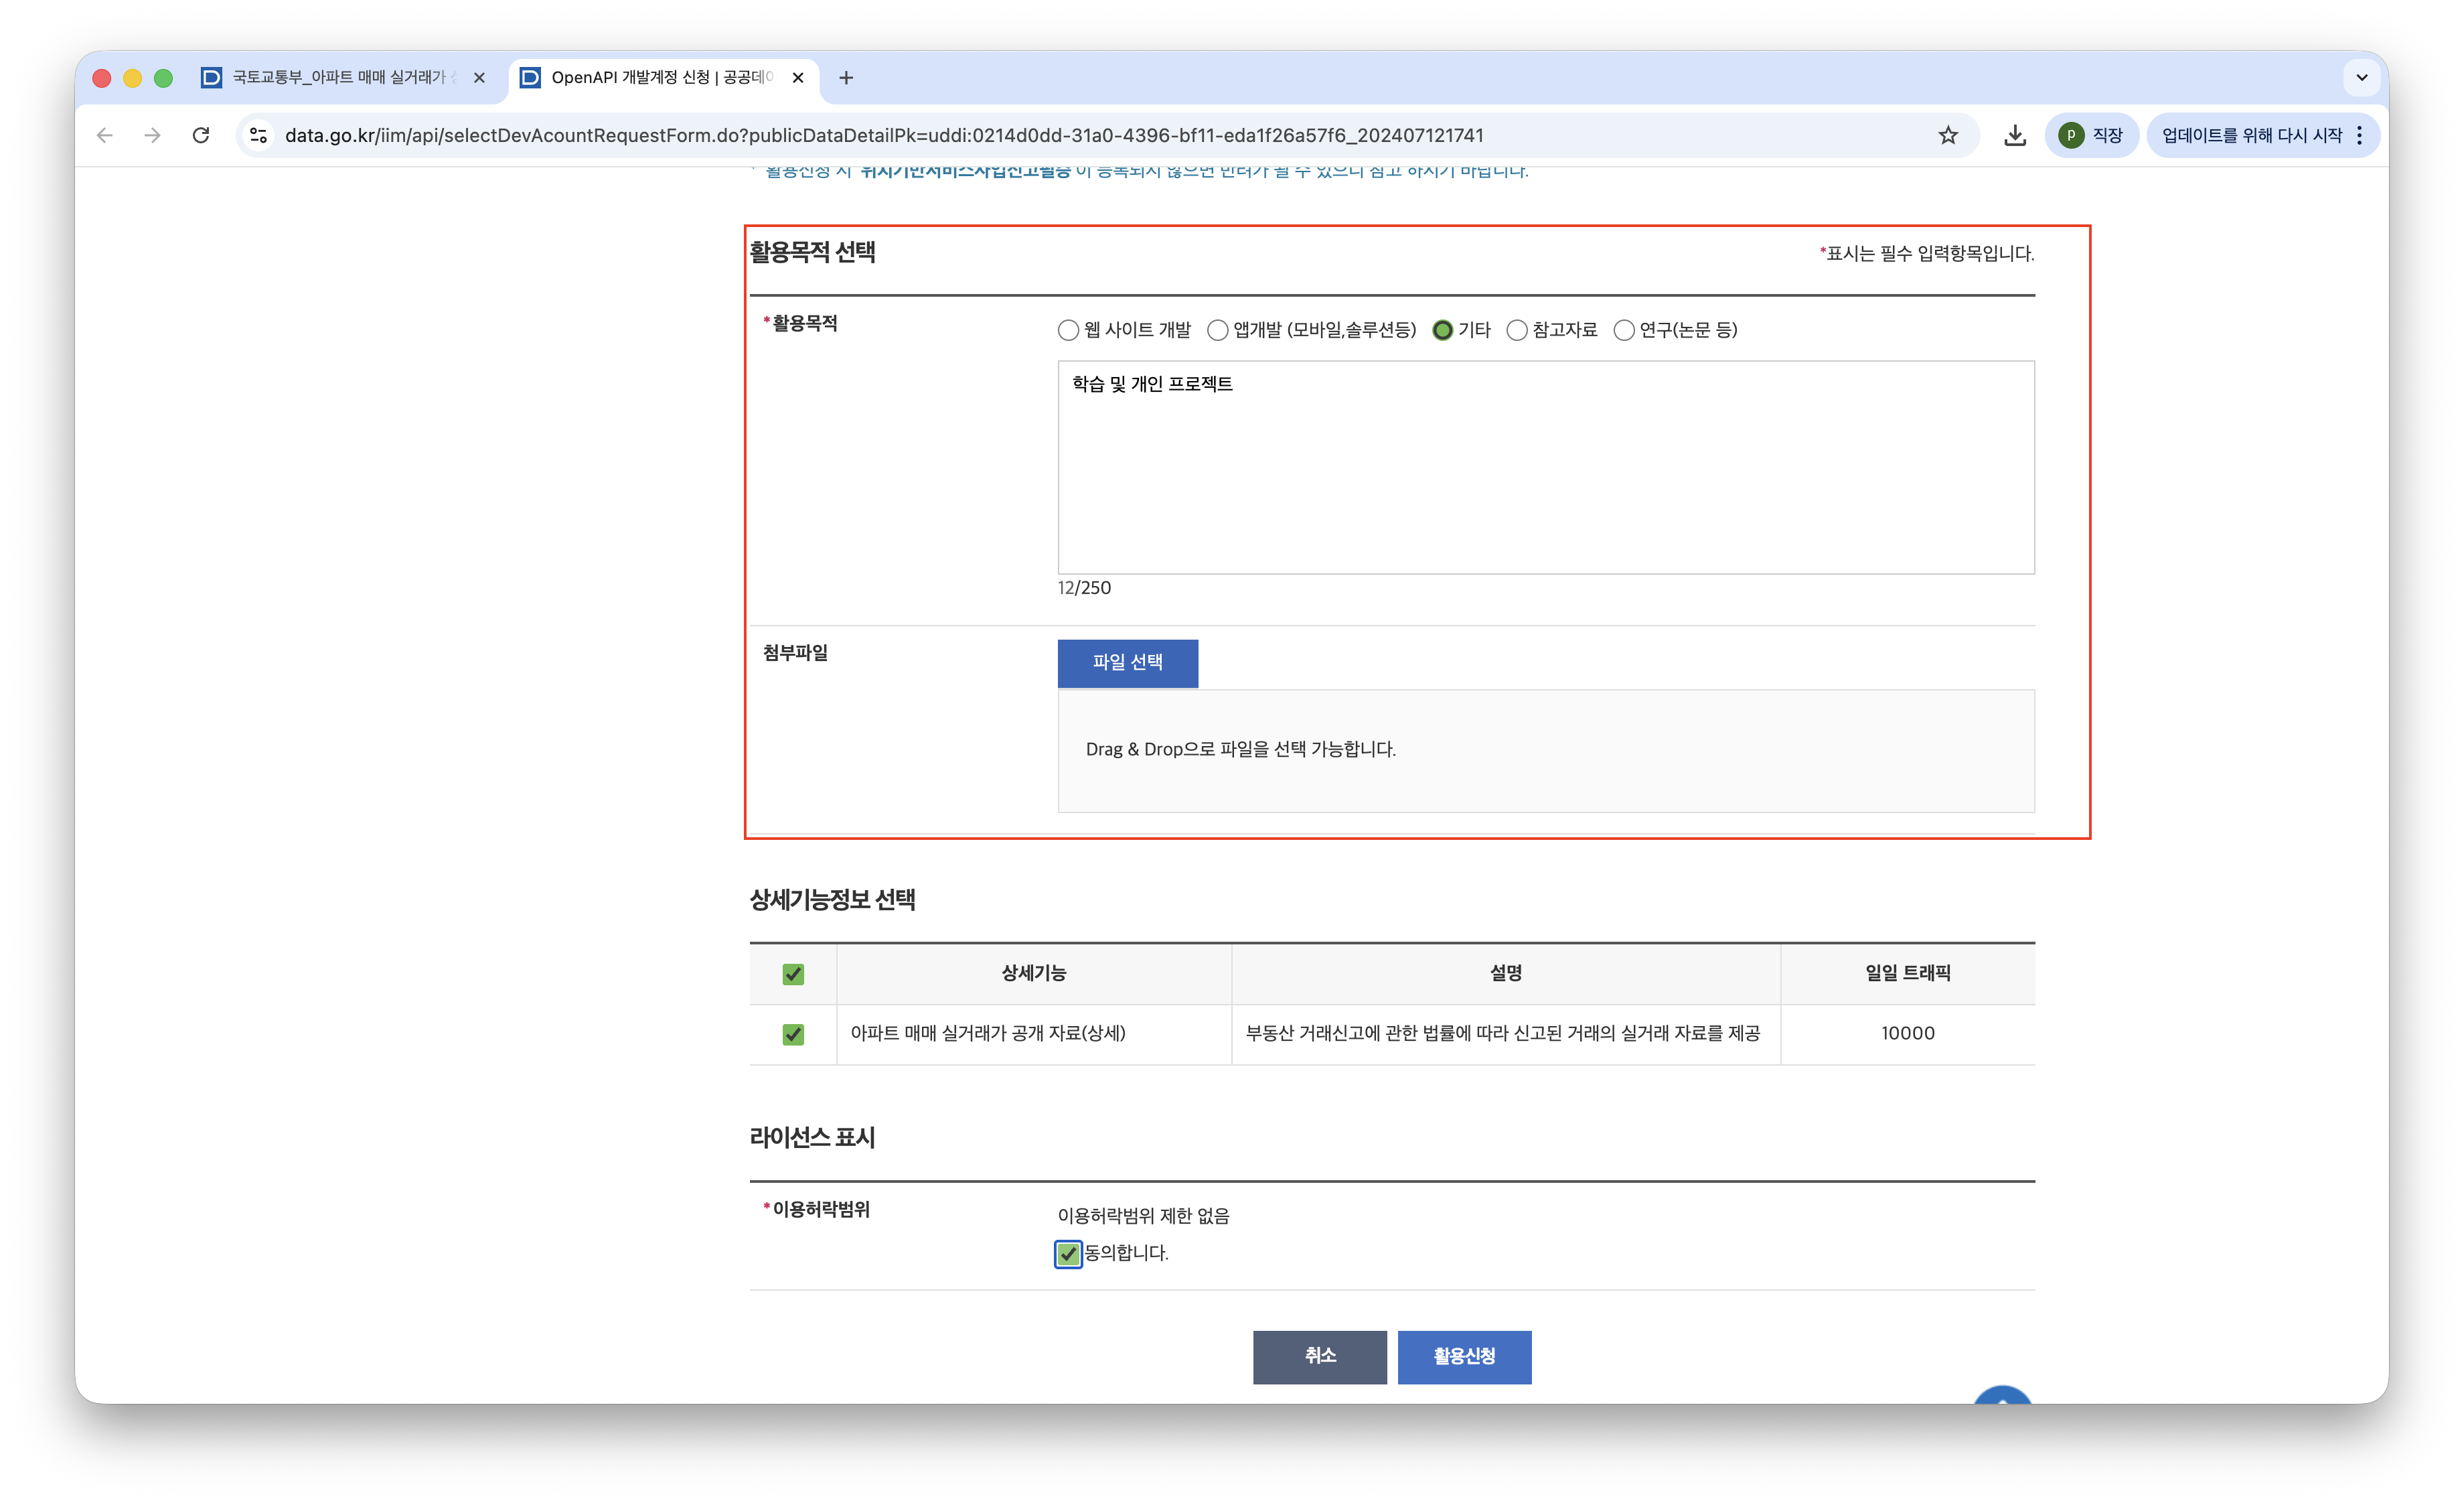Image resolution: width=2464 pixels, height=1503 pixels.
Task: Click the scroll-to-top round blue button
Action: pos(2002,1396)
